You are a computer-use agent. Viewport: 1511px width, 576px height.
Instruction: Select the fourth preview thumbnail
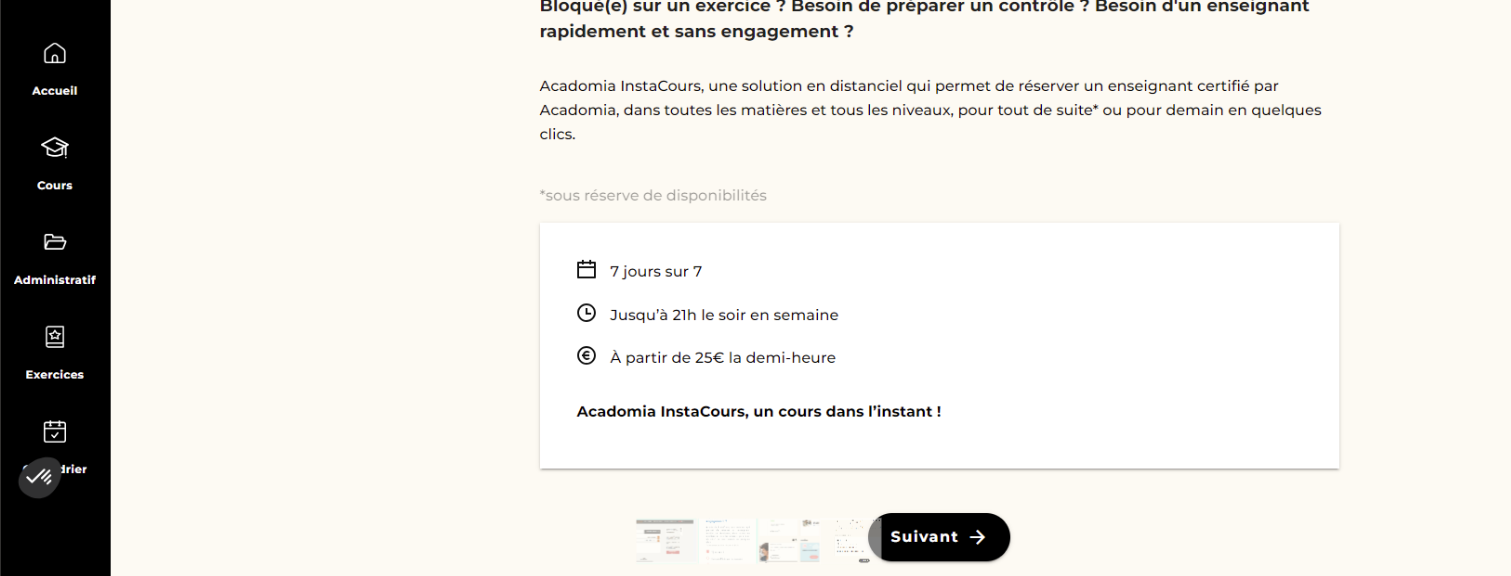(850, 540)
